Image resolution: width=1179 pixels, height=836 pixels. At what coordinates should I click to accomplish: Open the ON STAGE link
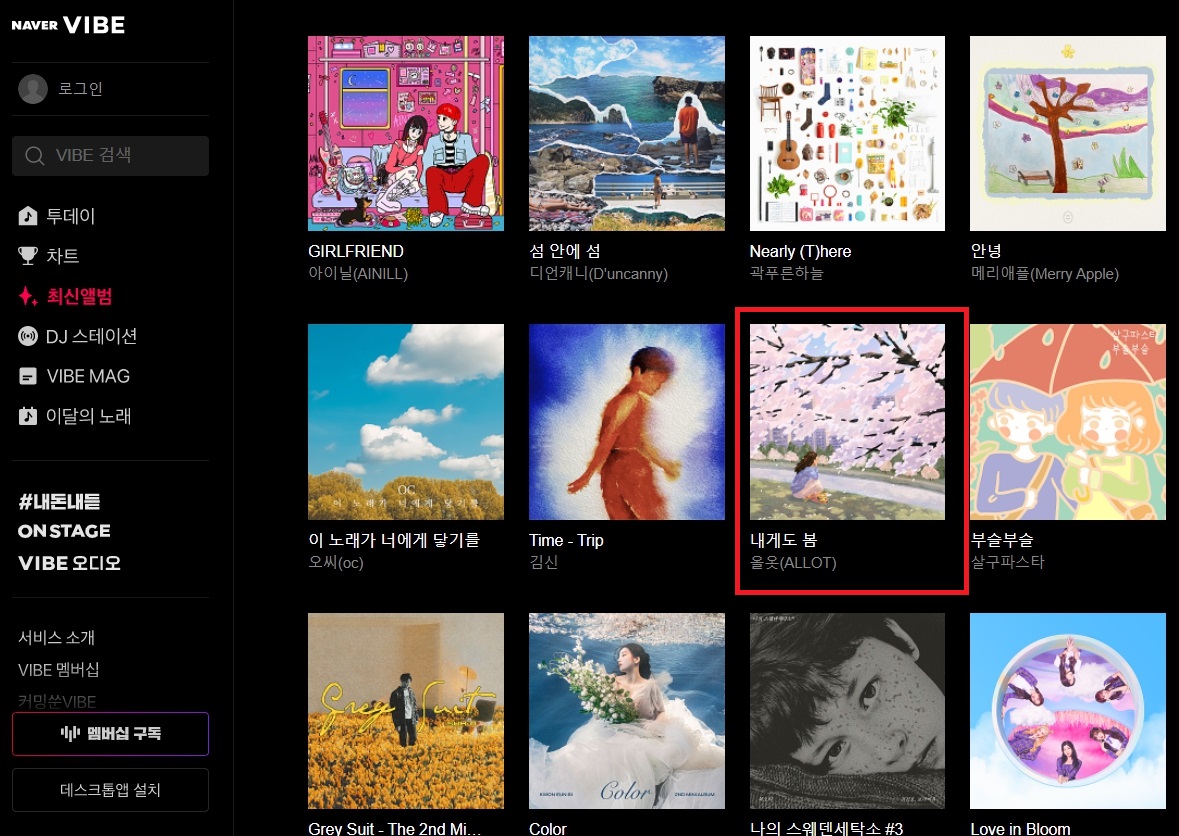tap(65, 532)
